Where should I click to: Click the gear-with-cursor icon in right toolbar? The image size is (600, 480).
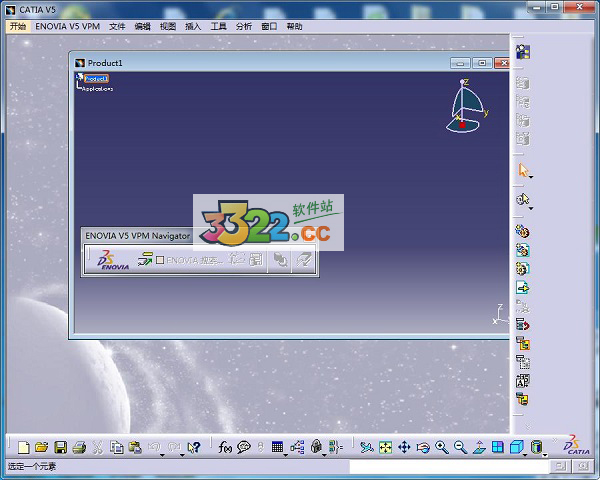(522, 199)
